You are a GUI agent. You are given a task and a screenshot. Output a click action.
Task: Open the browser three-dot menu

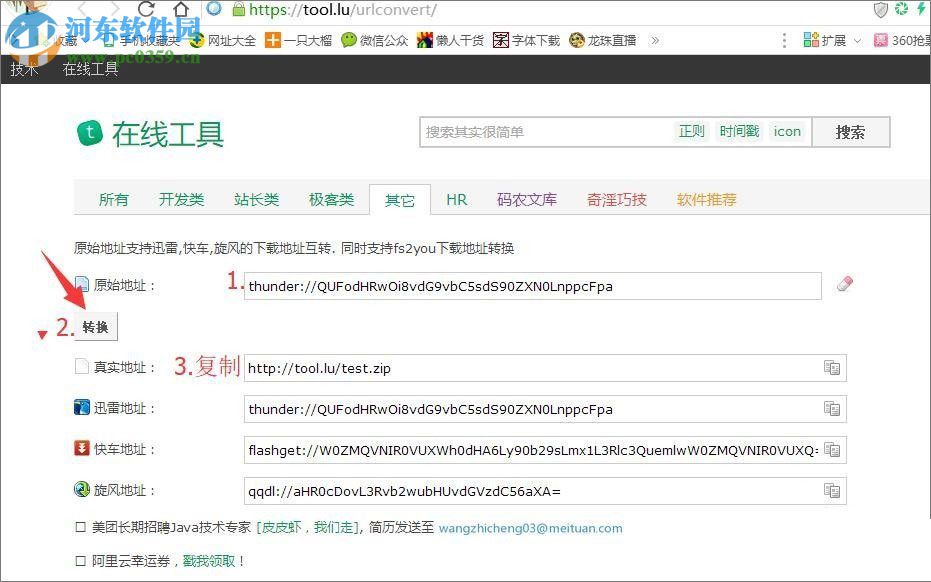click(783, 40)
